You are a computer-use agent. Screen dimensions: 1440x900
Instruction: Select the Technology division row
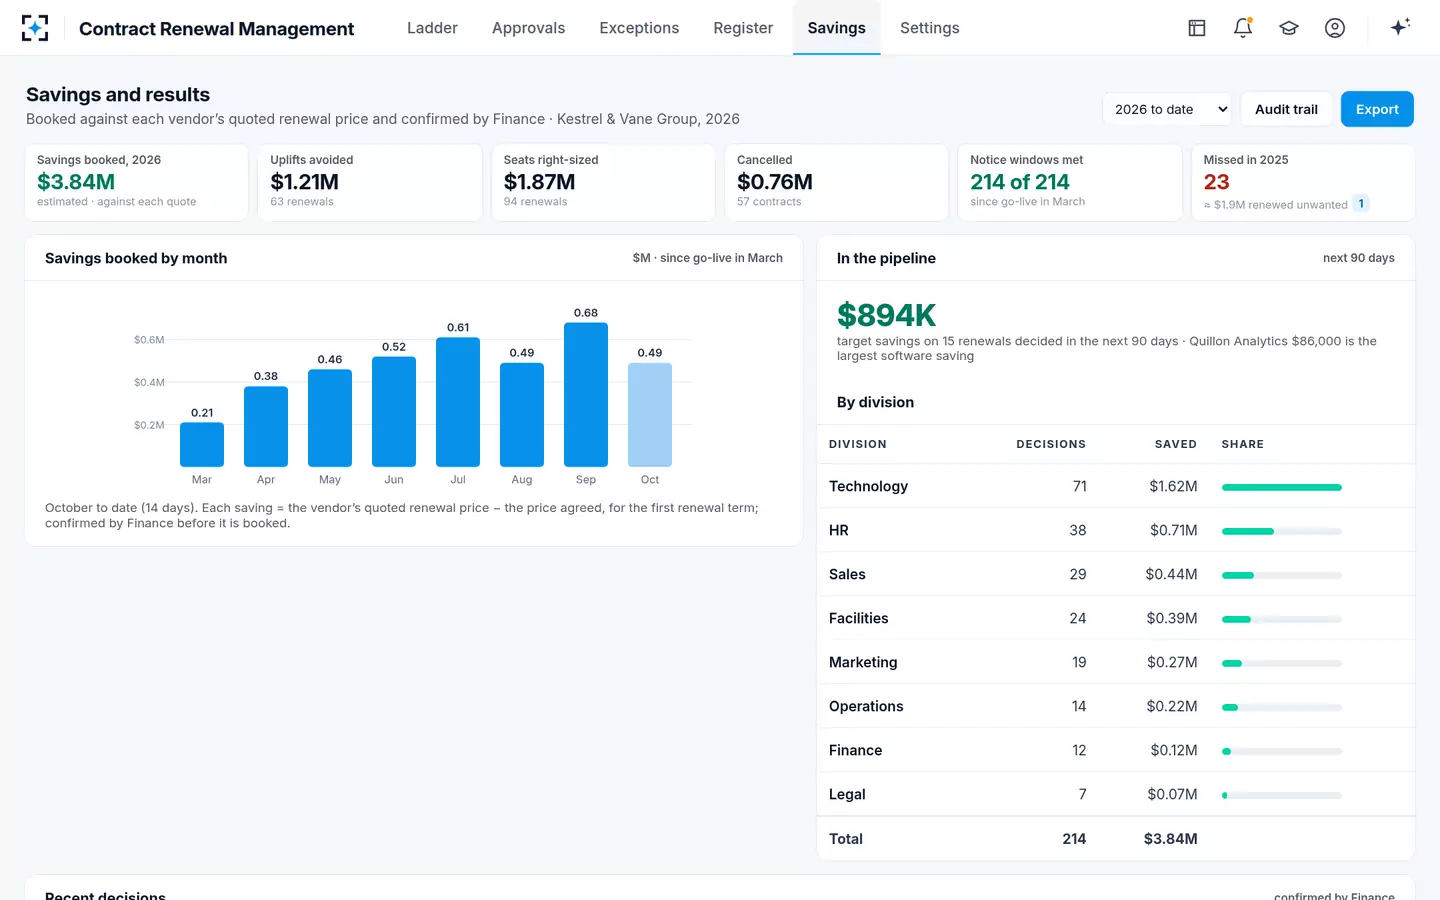pos(1116,486)
